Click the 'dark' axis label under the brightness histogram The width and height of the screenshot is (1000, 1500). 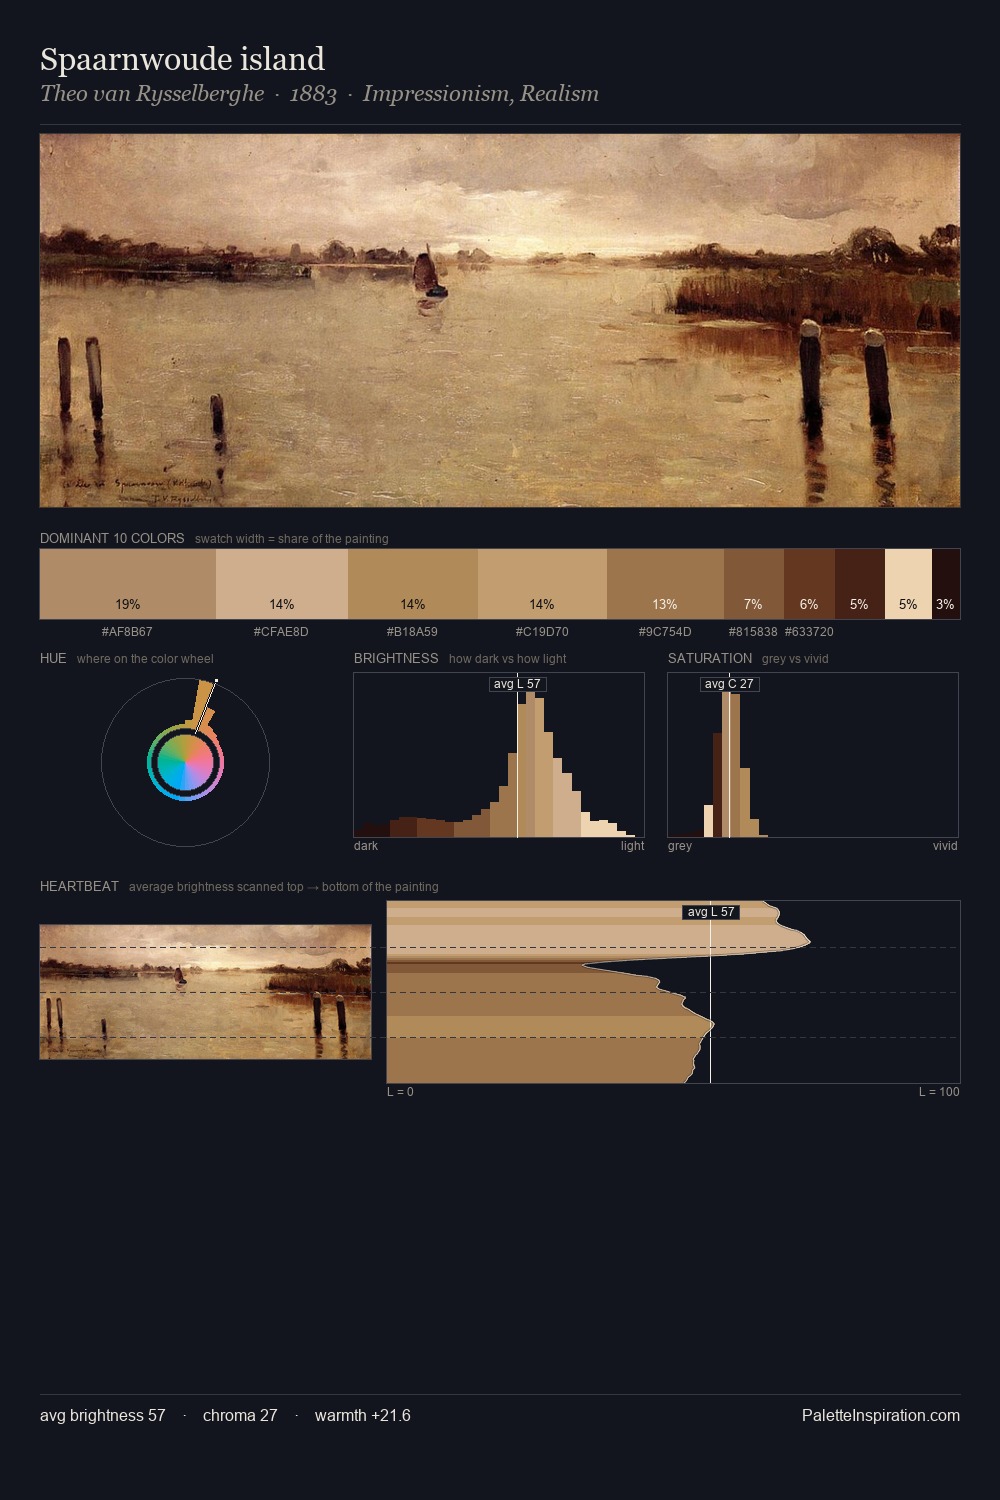[366, 846]
